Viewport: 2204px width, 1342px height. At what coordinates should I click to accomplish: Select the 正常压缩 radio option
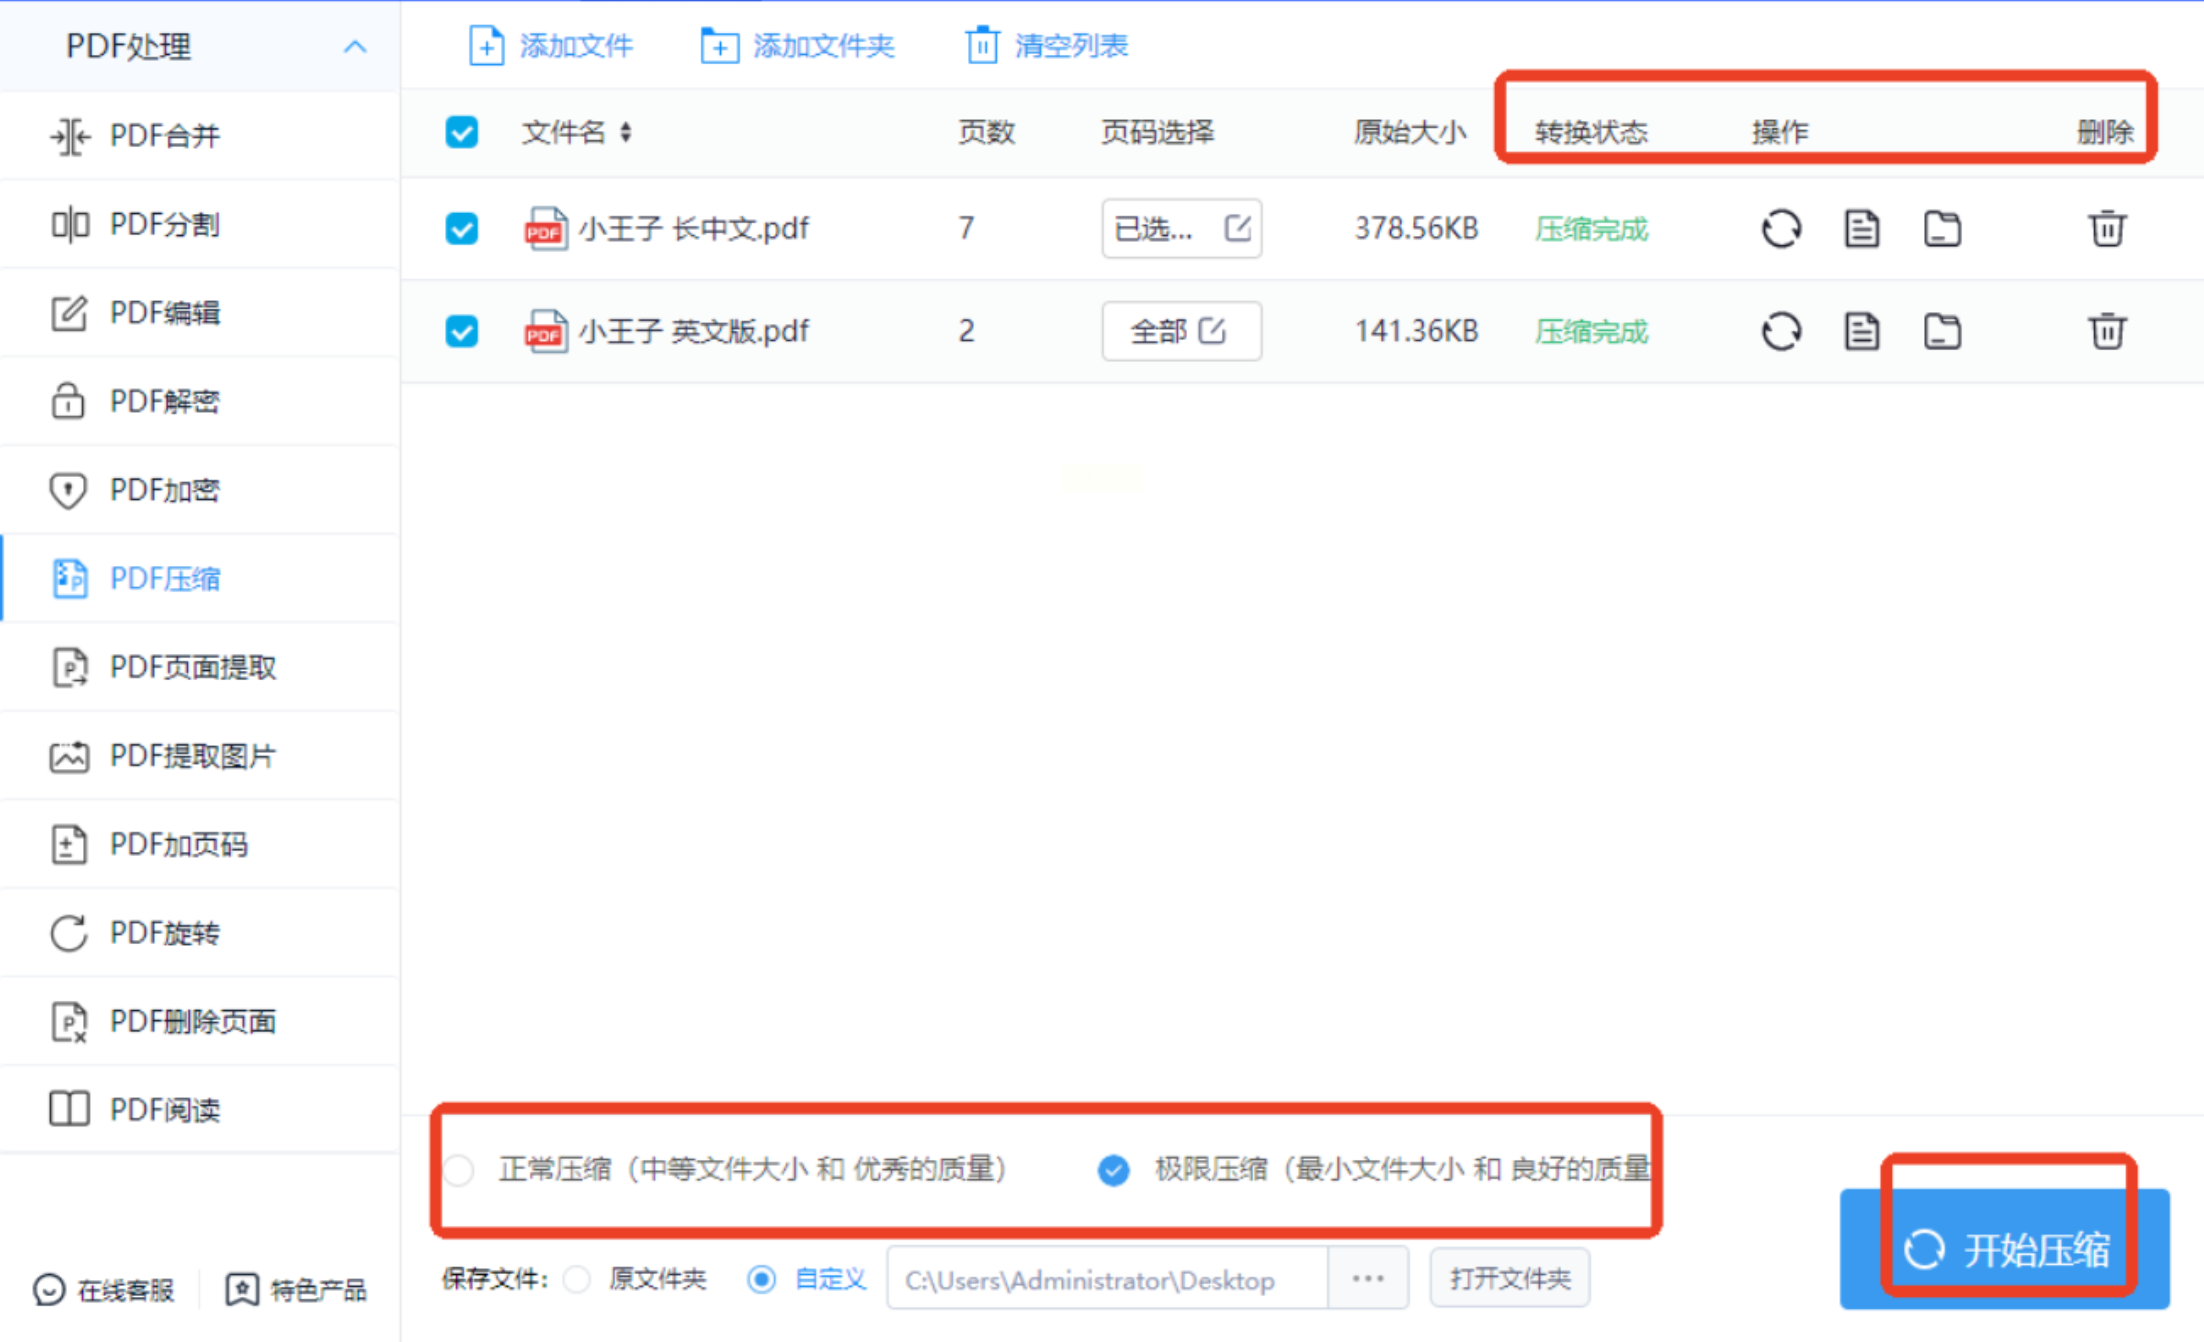click(459, 1169)
